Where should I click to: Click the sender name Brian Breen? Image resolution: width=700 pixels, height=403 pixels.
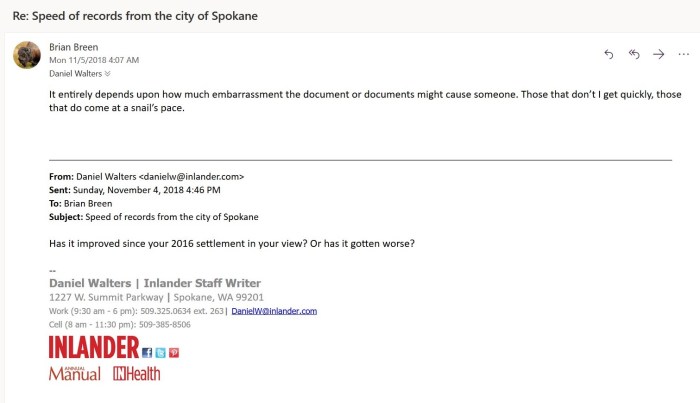pyautogui.click(x=73, y=46)
